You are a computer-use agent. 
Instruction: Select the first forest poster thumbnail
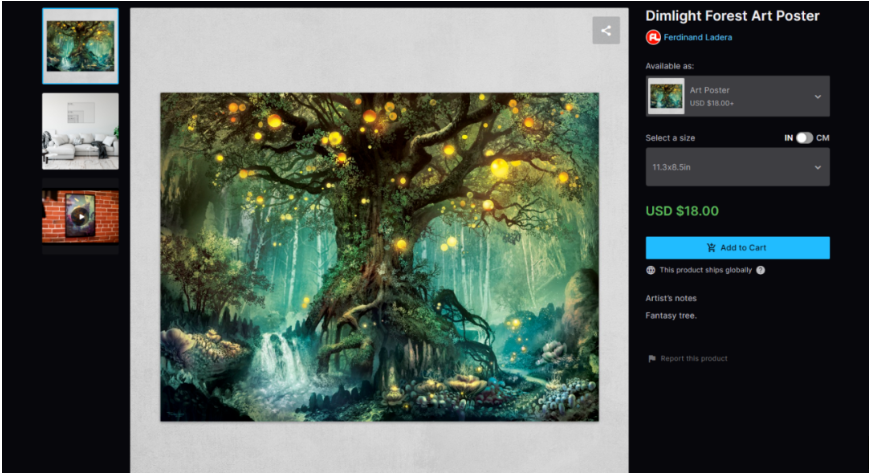click(80, 46)
